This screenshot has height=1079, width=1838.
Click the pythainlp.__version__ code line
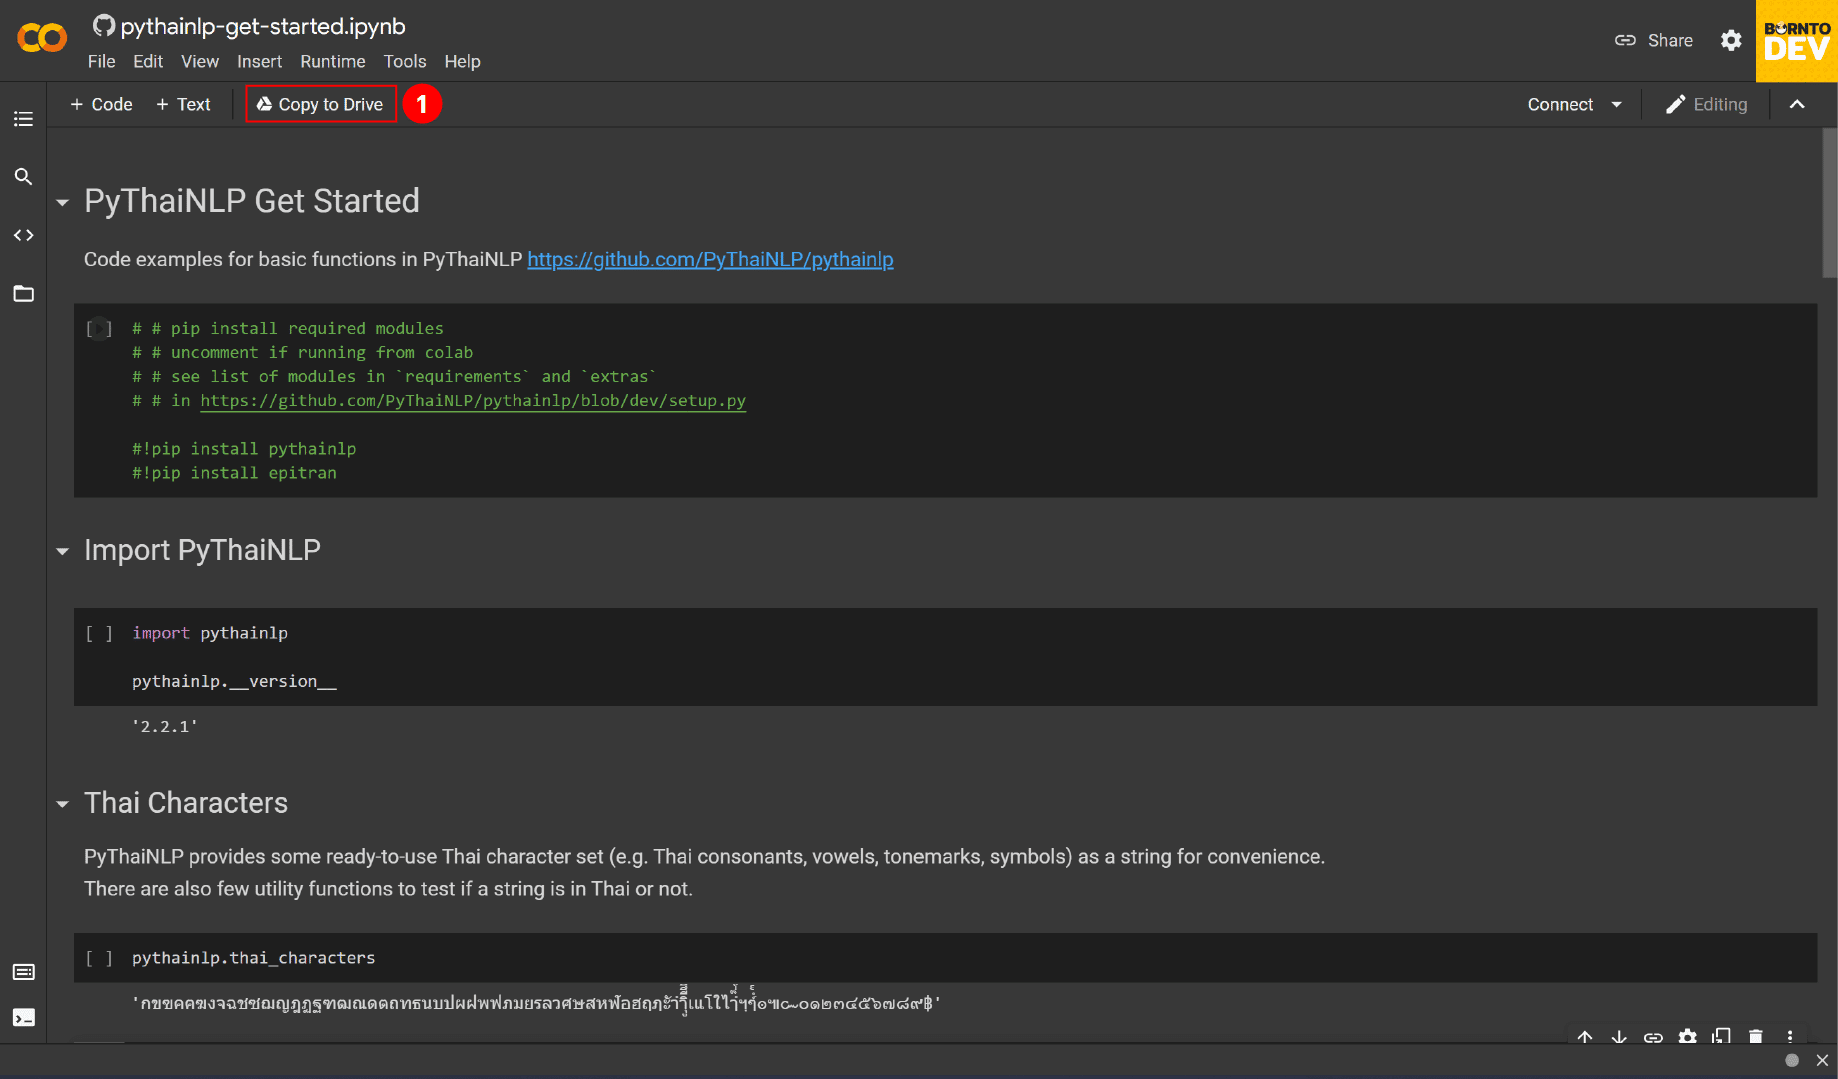point(234,681)
